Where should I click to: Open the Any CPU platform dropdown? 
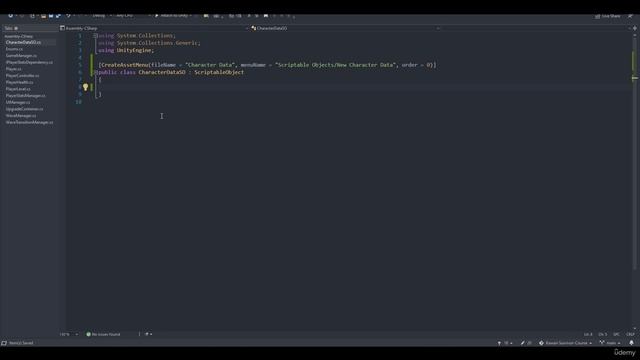(133, 16)
